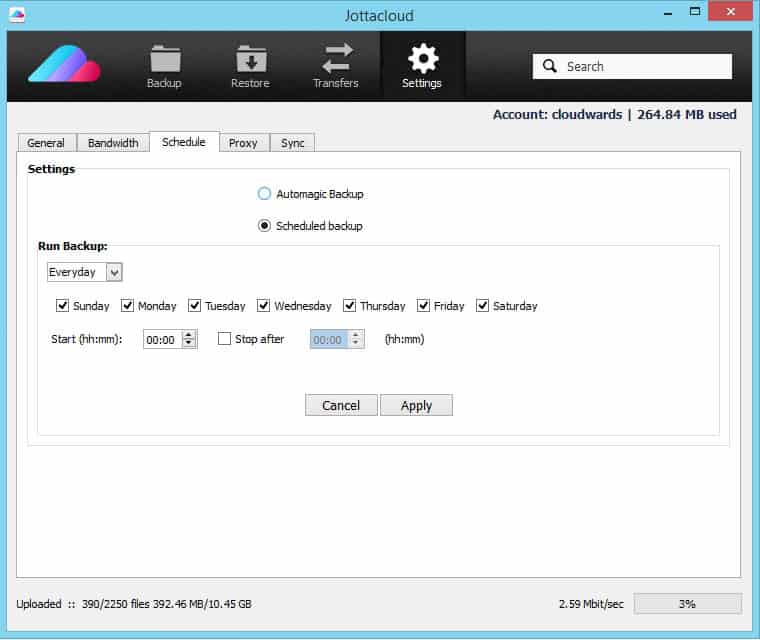Uncheck the Saturday checkbox
Screen dimensions: 760x640
[x=482, y=306]
